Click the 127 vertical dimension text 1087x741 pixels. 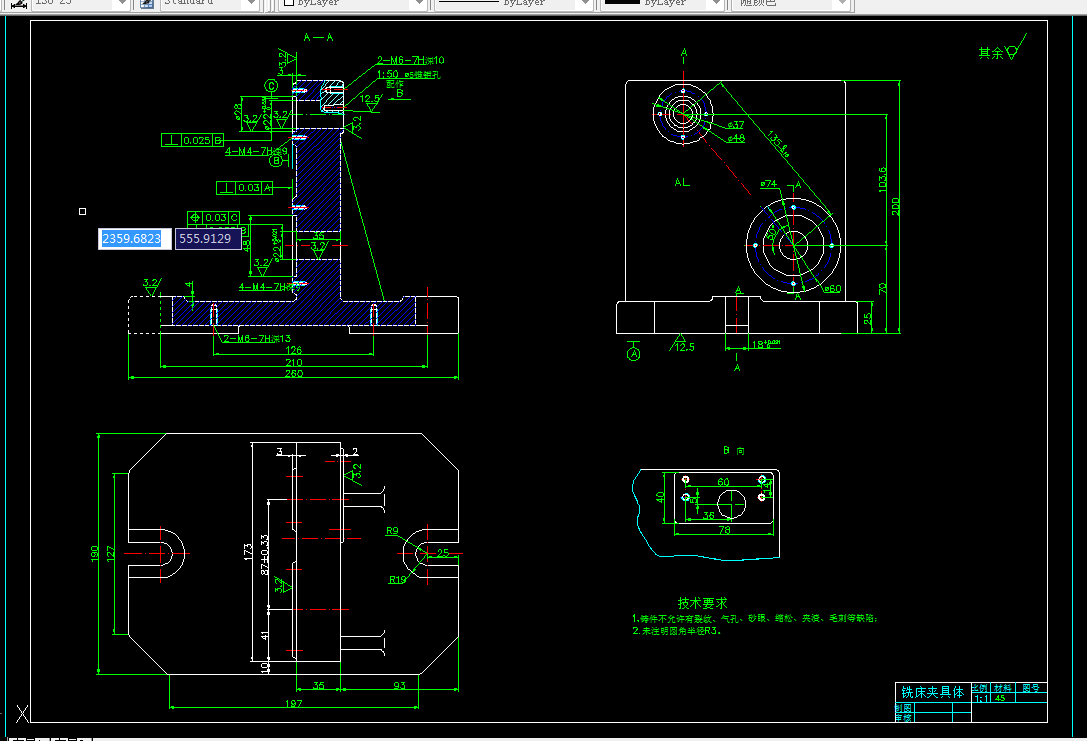110,554
